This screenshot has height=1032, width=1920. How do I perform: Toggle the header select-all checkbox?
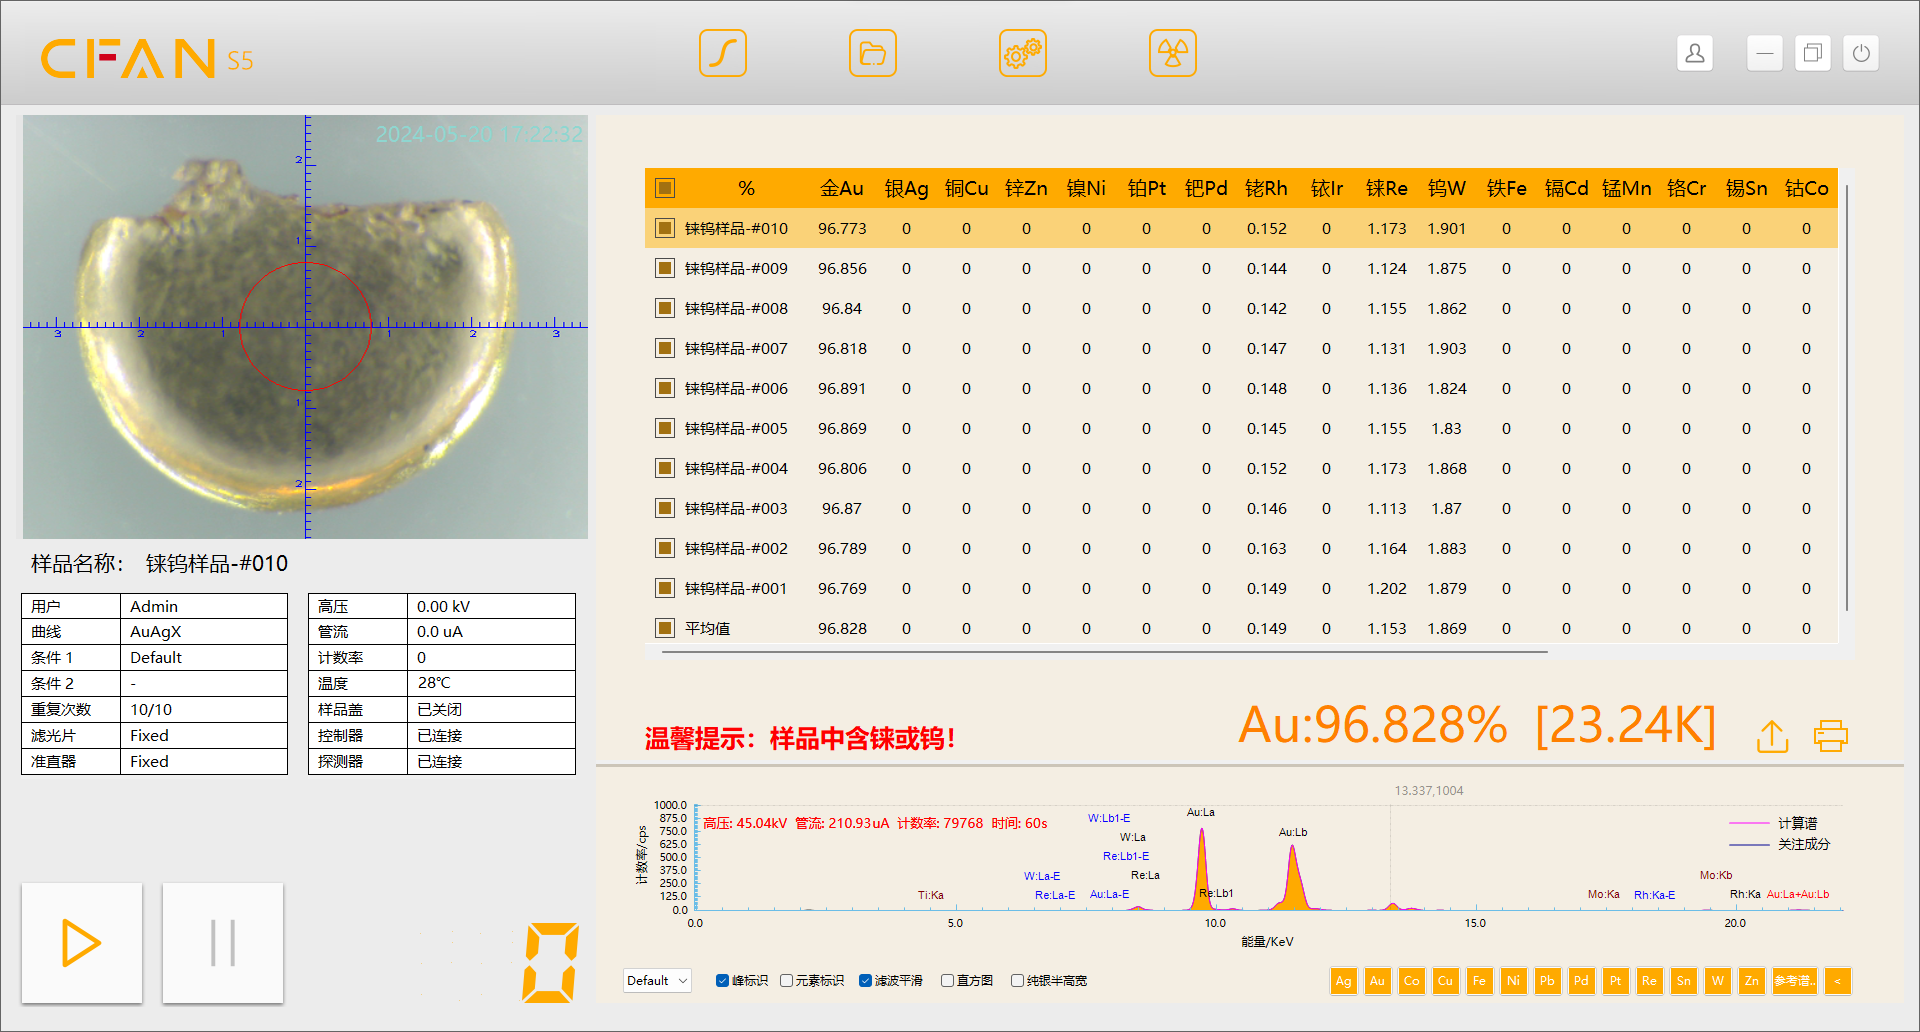click(665, 188)
